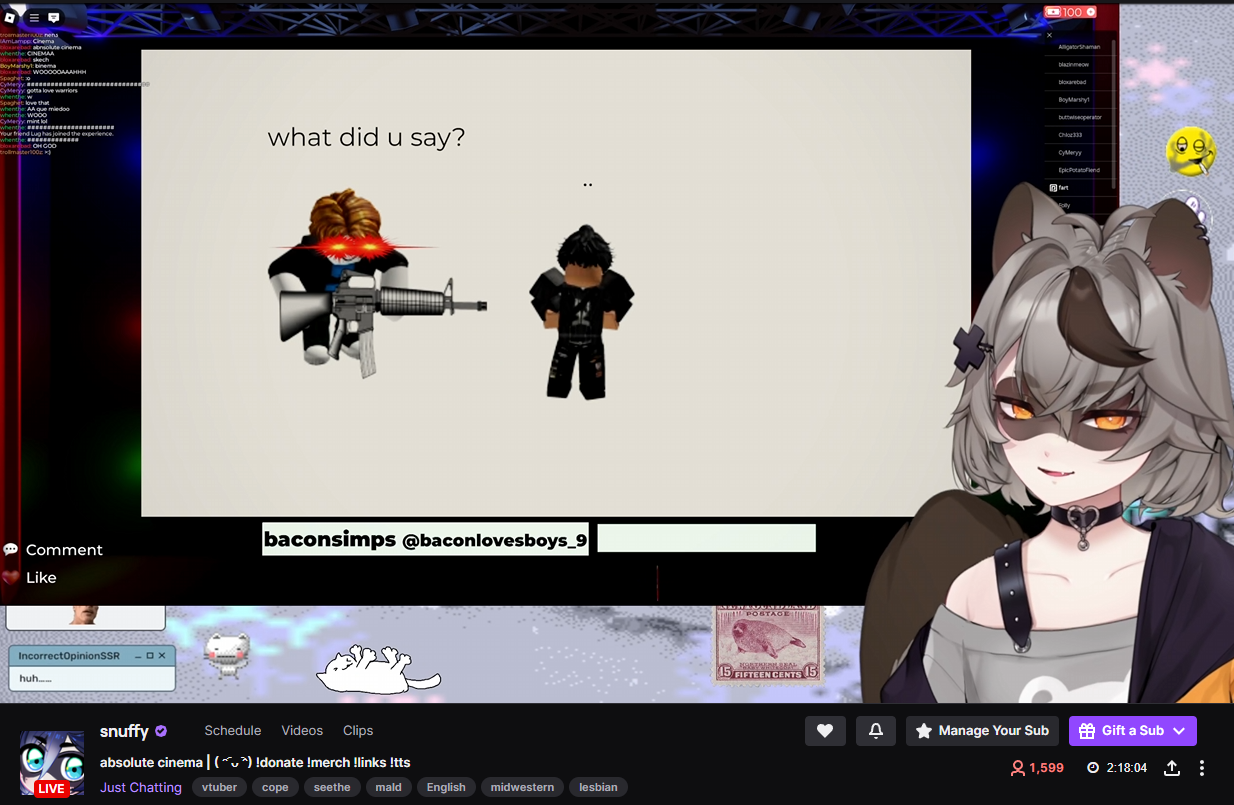
Task: Maximize the IncorrectOpinionSSR popup window
Action: click(150, 656)
